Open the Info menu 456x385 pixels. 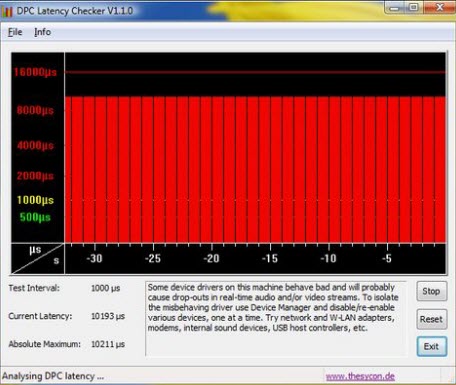click(42, 32)
